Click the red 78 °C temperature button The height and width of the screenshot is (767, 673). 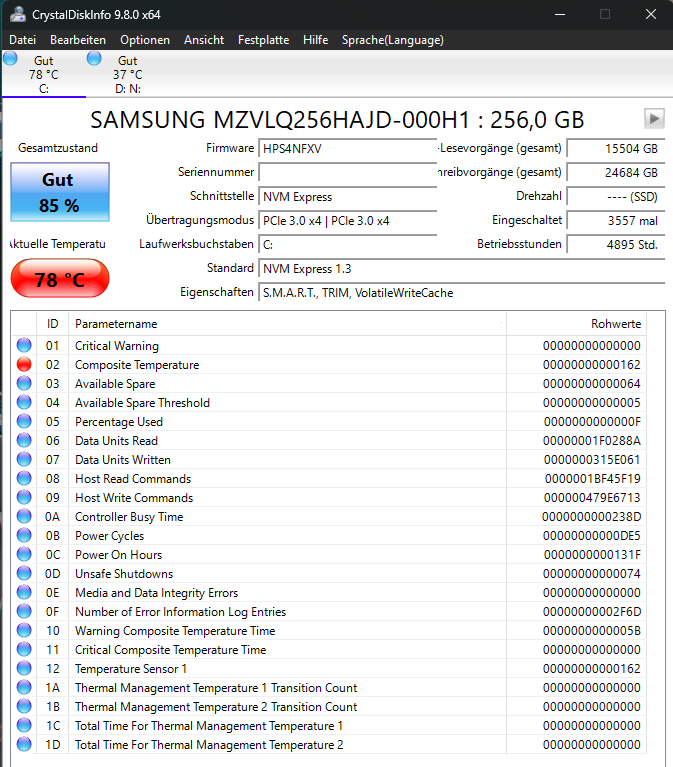click(x=60, y=279)
